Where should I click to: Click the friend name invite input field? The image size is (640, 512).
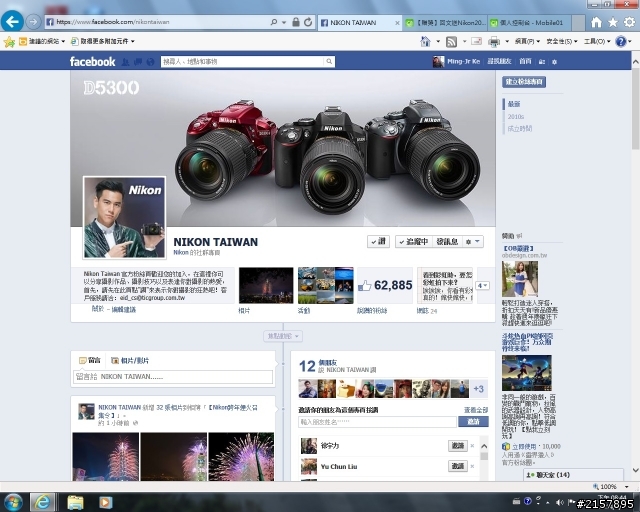(x=377, y=422)
